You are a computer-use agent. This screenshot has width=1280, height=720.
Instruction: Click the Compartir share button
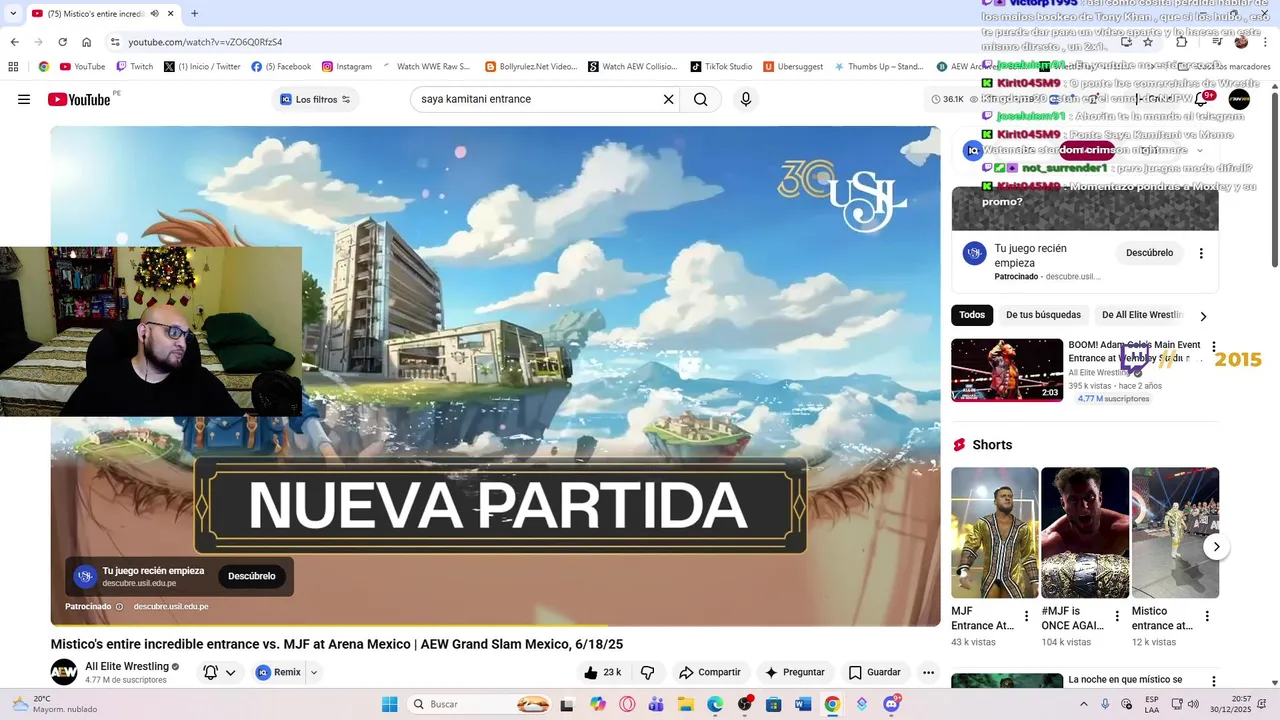click(709, 672)
